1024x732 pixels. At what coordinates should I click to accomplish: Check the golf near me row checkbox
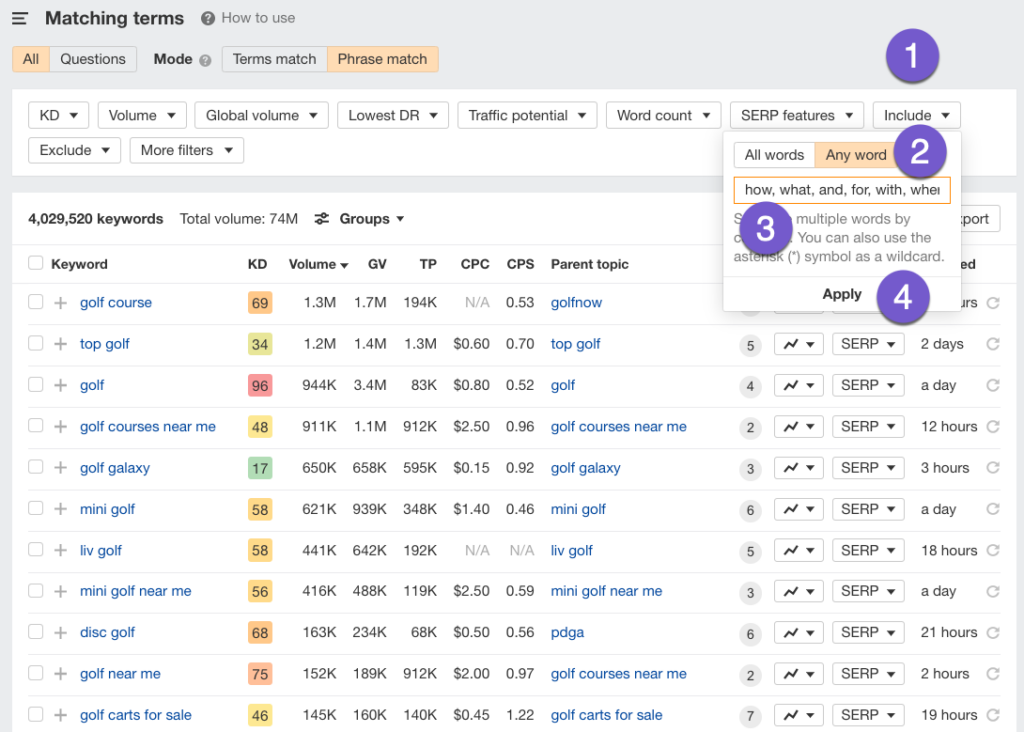click(x=35, y=673)
